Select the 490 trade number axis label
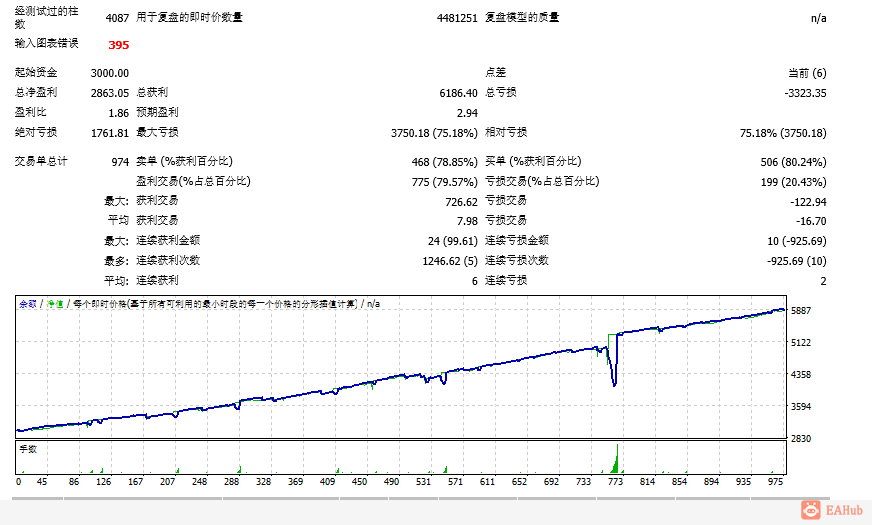Image resolution: width=872 pixels, height=525 pixels. pos(392,482)
